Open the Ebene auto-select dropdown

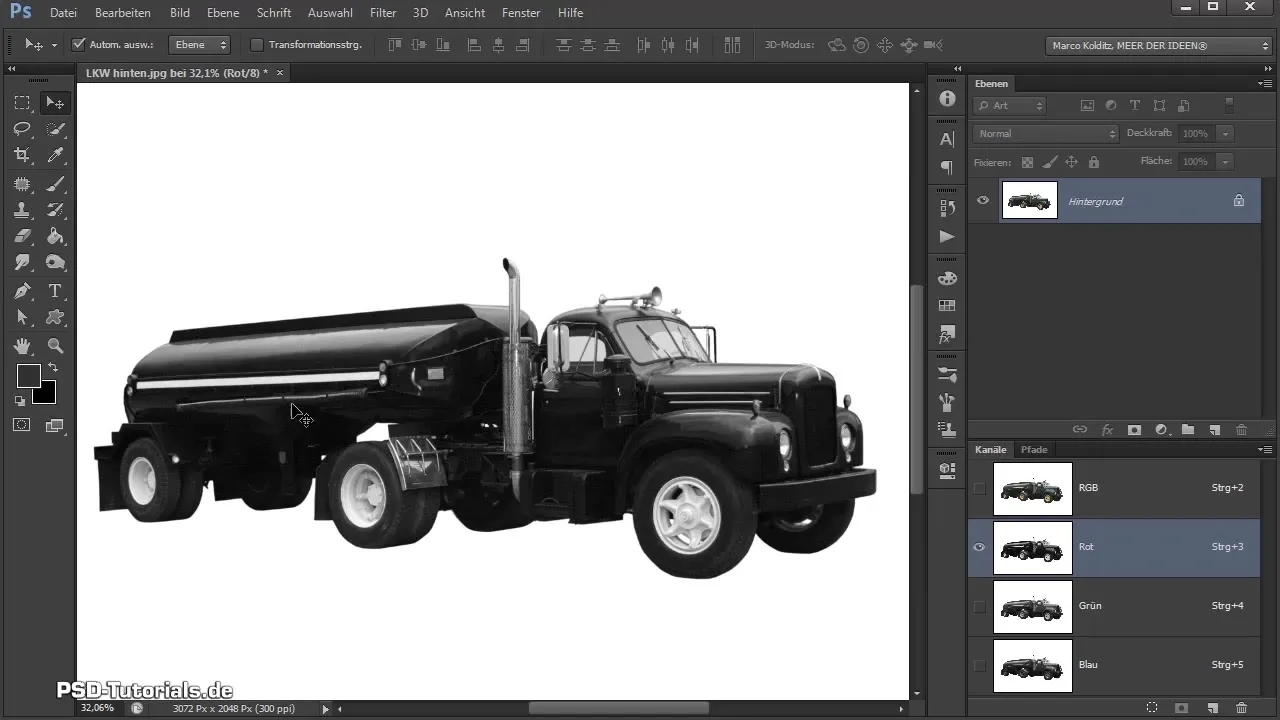(199, 45)
